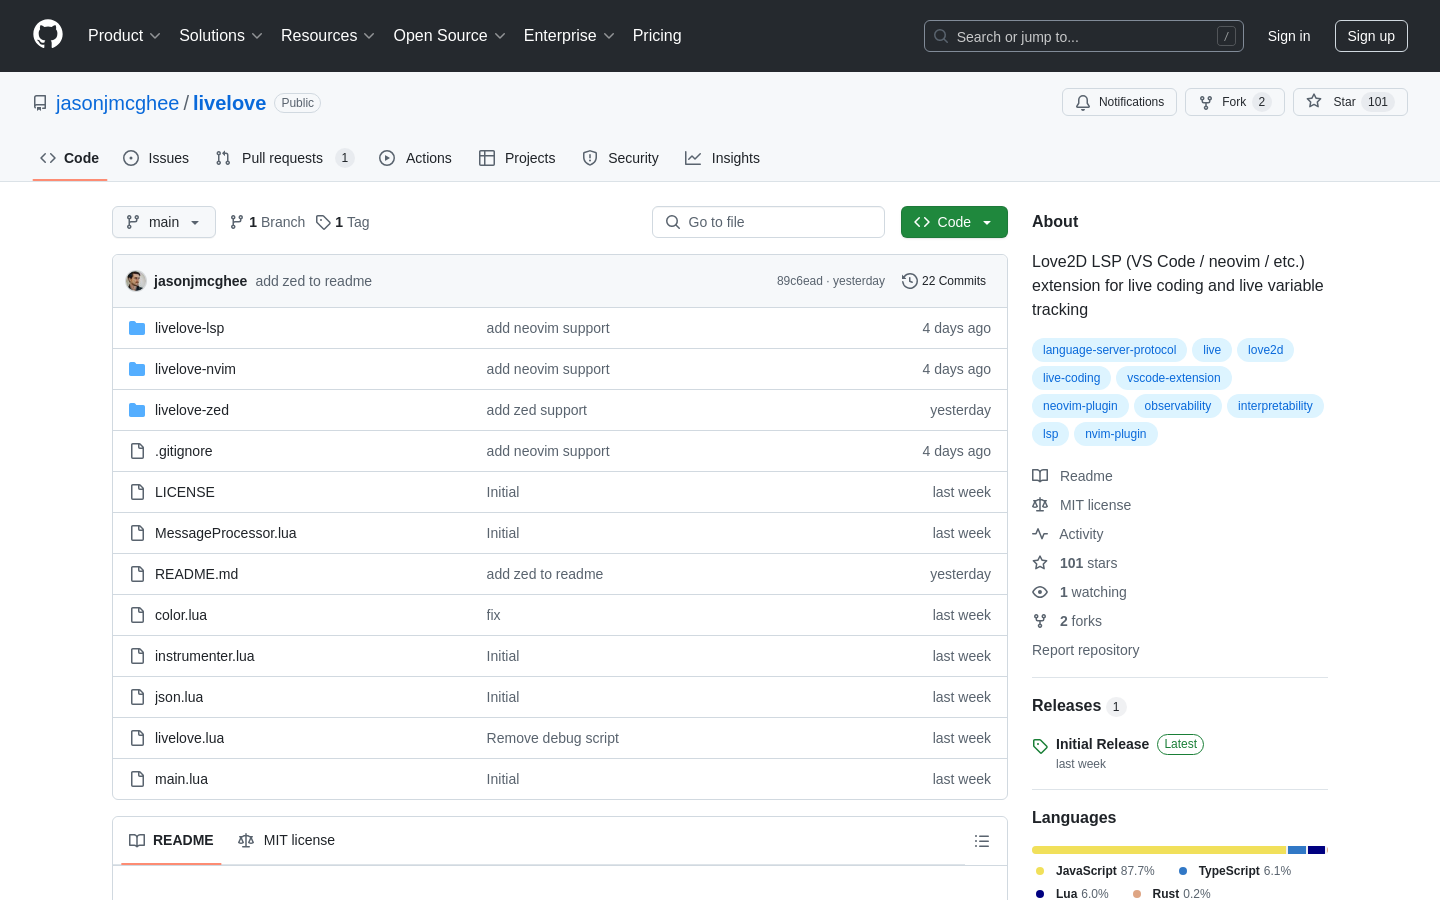Viewport: 1440px width, 900px height.
Task: Open the main branch selector dropdown
Action: (x=164, y=222)
